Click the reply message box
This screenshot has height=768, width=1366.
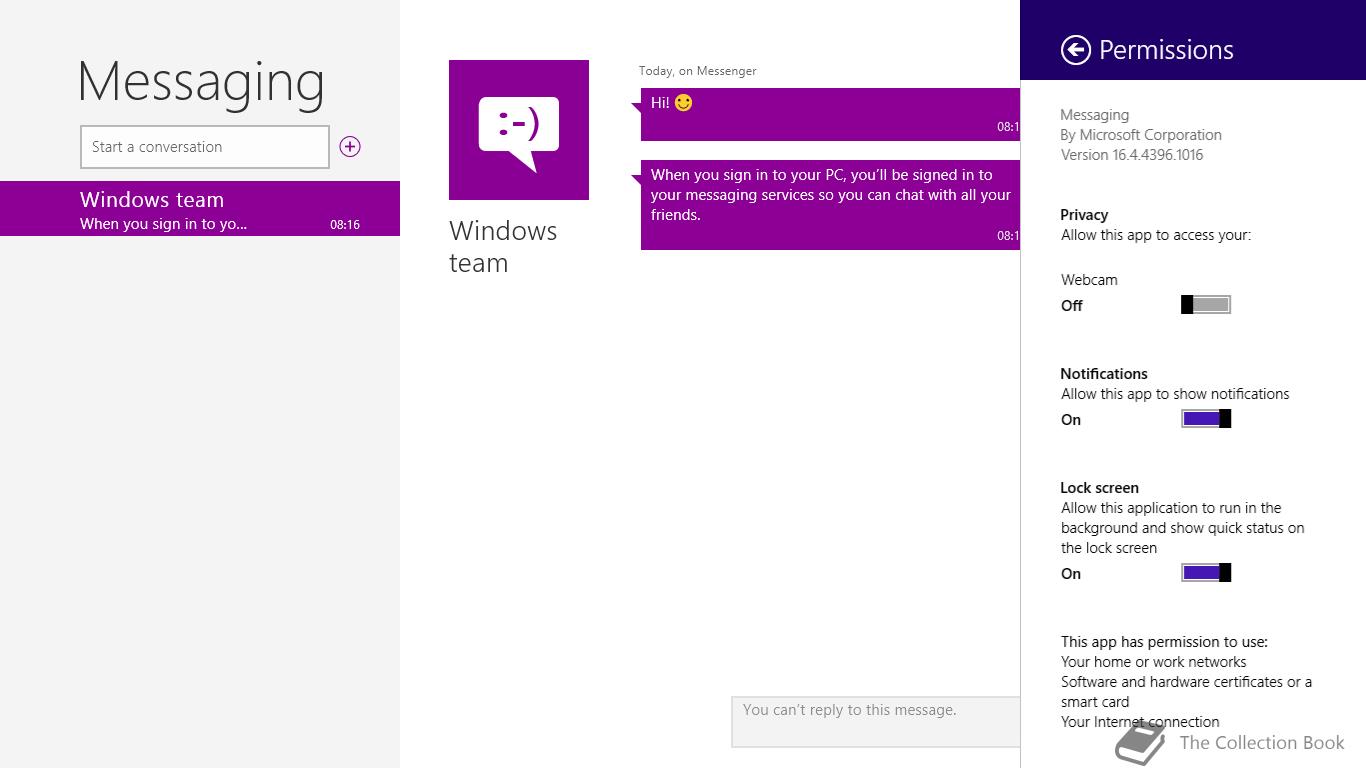point(876,722)
